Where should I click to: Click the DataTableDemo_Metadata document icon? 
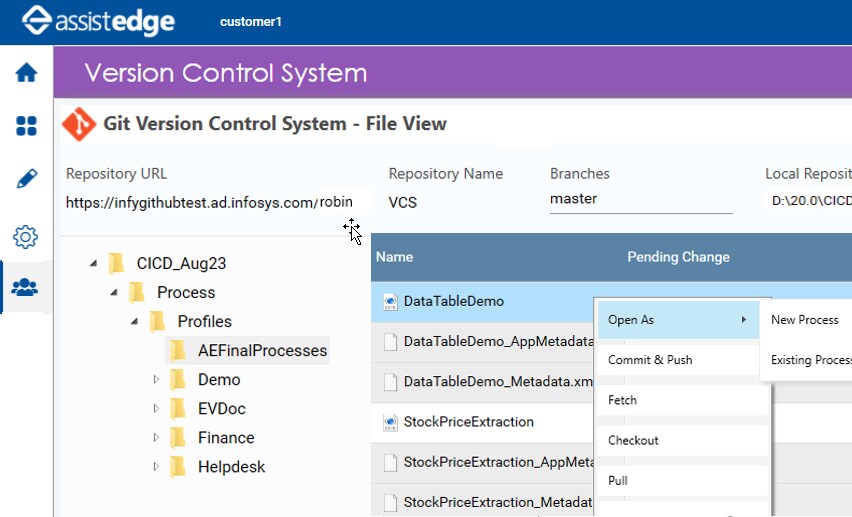pyautogui.click(x=390, y=382)
